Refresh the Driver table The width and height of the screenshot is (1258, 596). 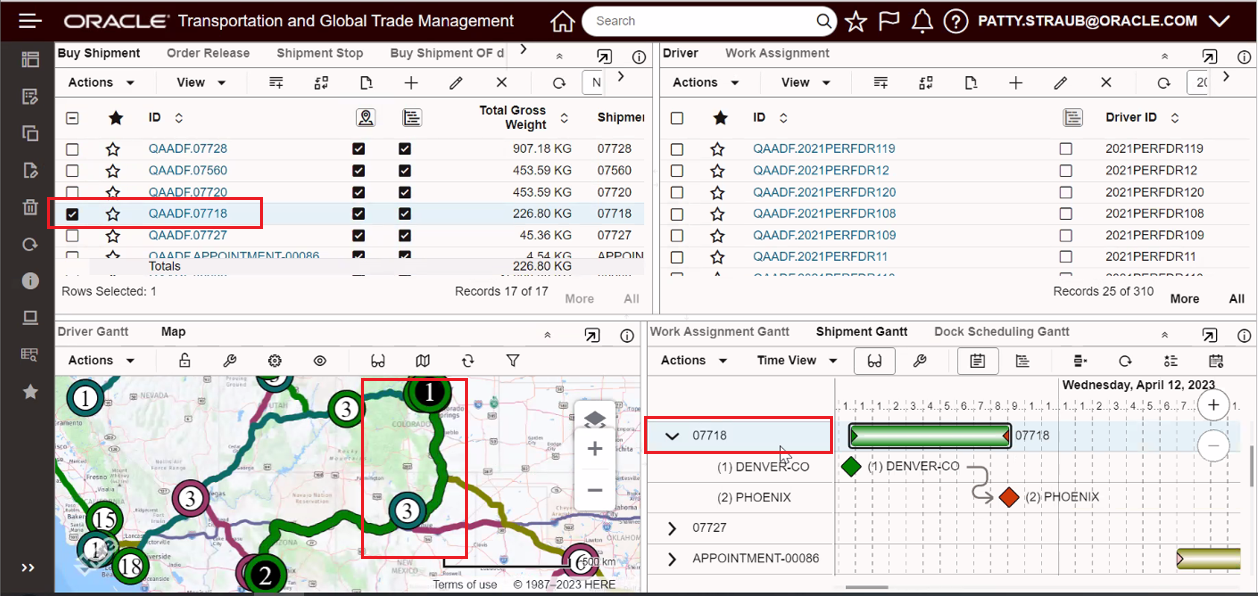[x=1163, y=83]
